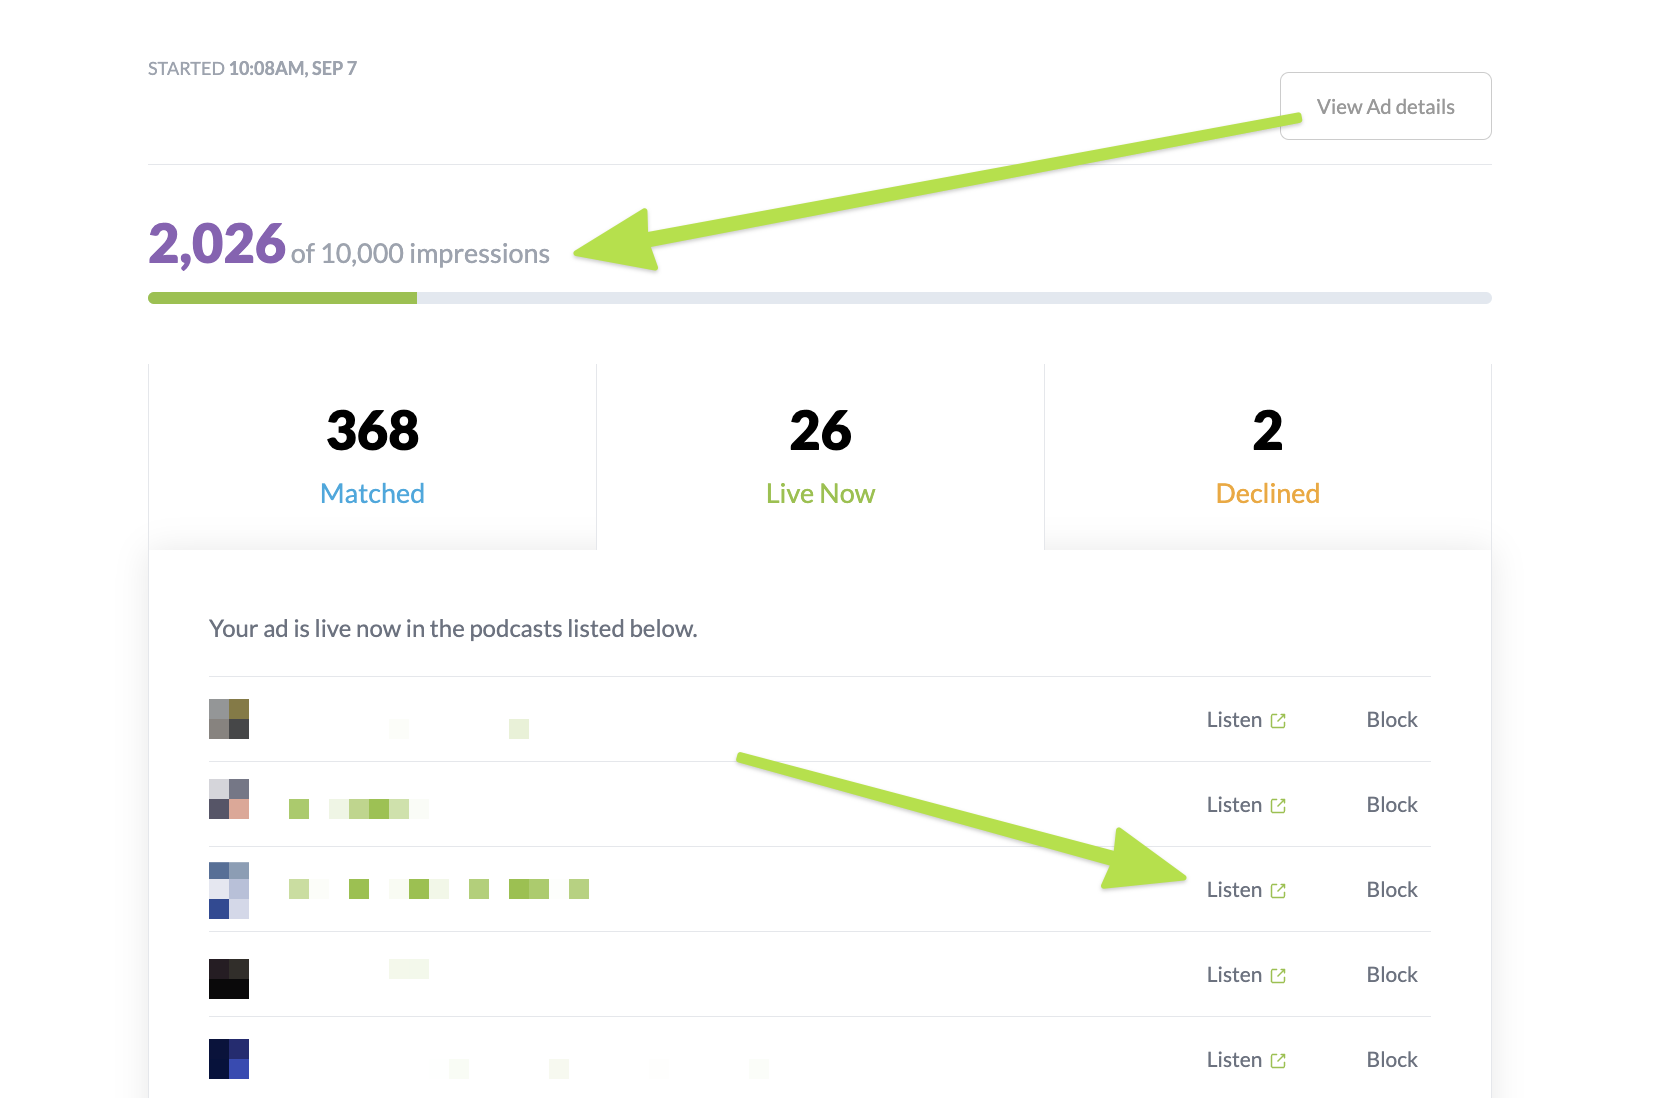Switch to the Matched tab

[372, 457]
